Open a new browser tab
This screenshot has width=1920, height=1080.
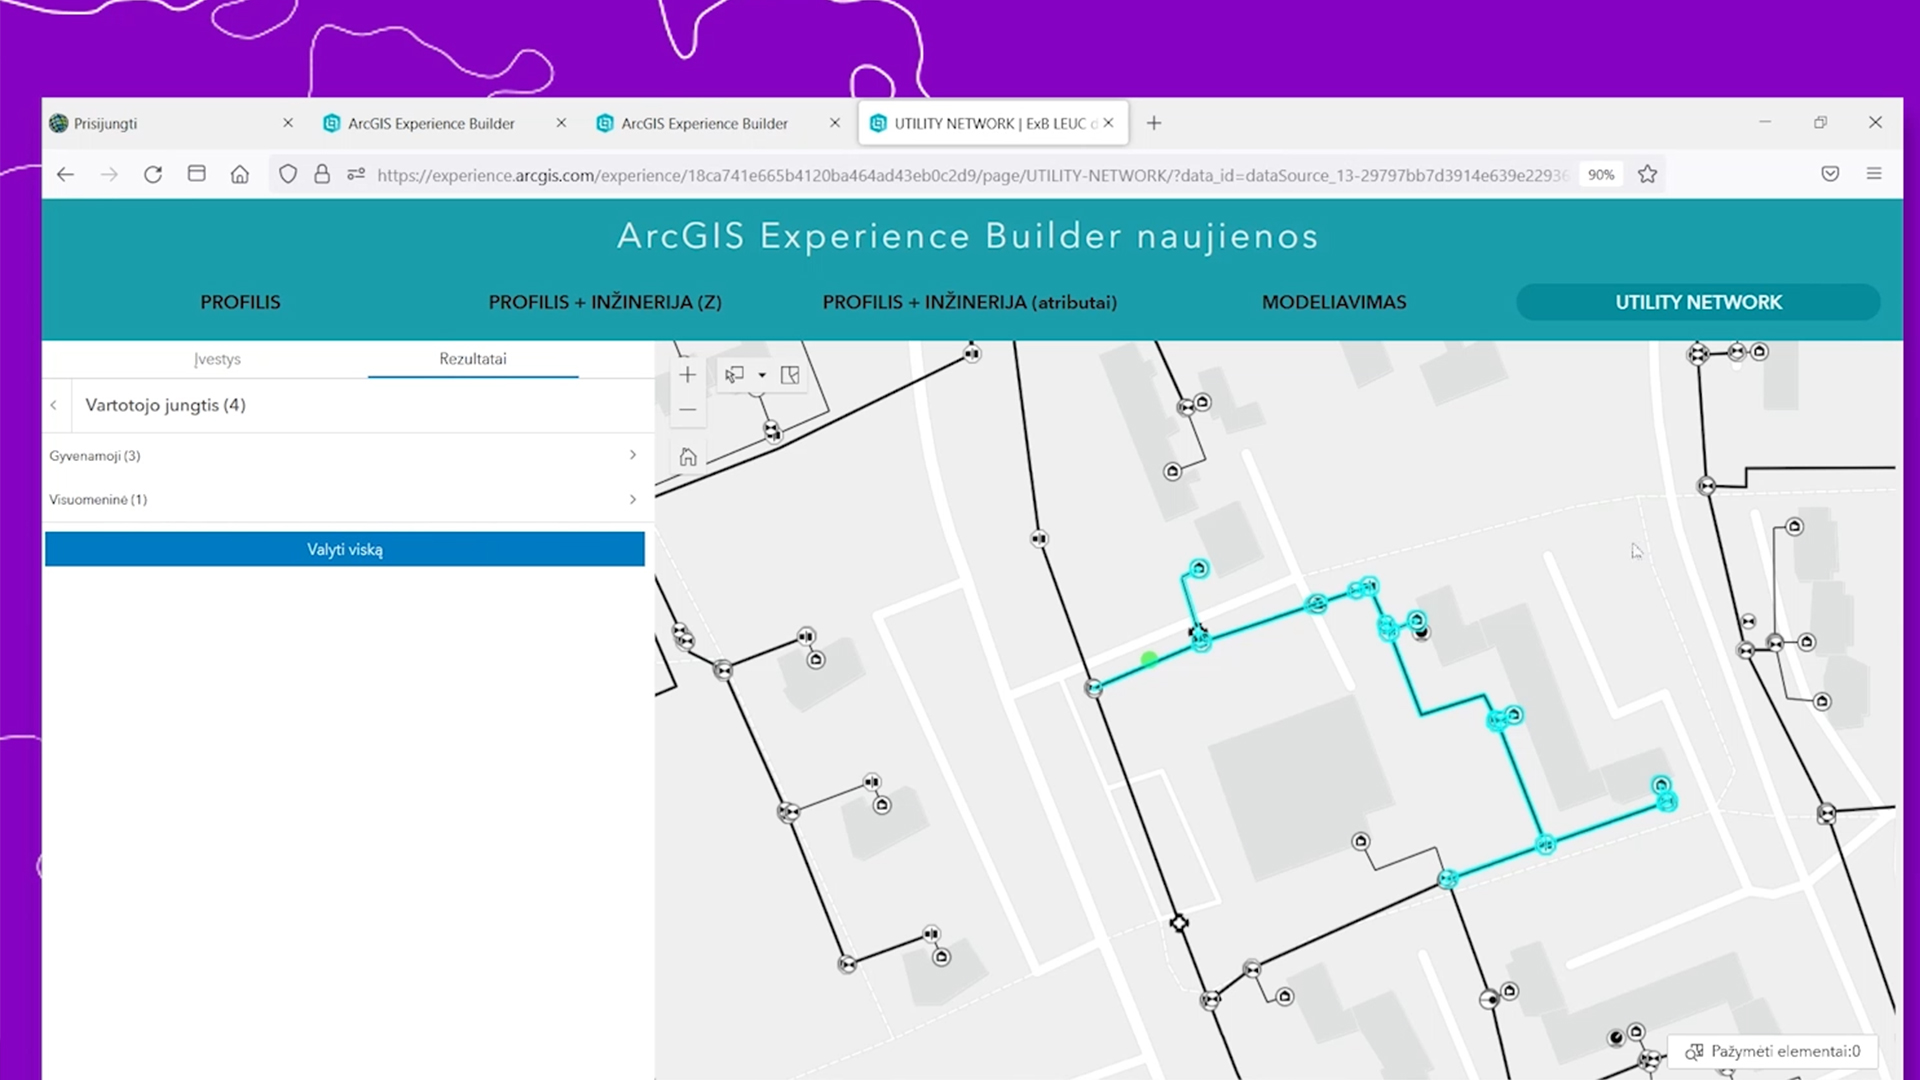tap(1154, 123)
